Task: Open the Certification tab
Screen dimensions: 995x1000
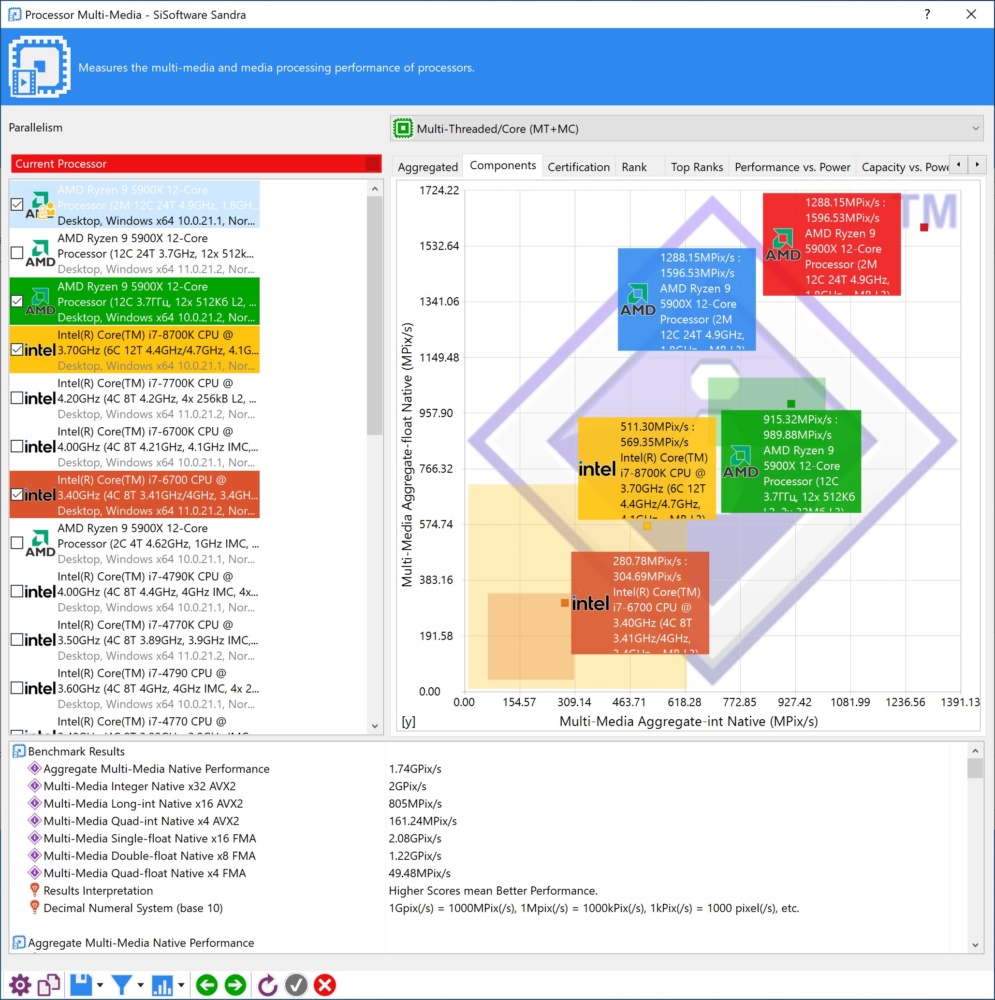Action: [x=579, y=166]
